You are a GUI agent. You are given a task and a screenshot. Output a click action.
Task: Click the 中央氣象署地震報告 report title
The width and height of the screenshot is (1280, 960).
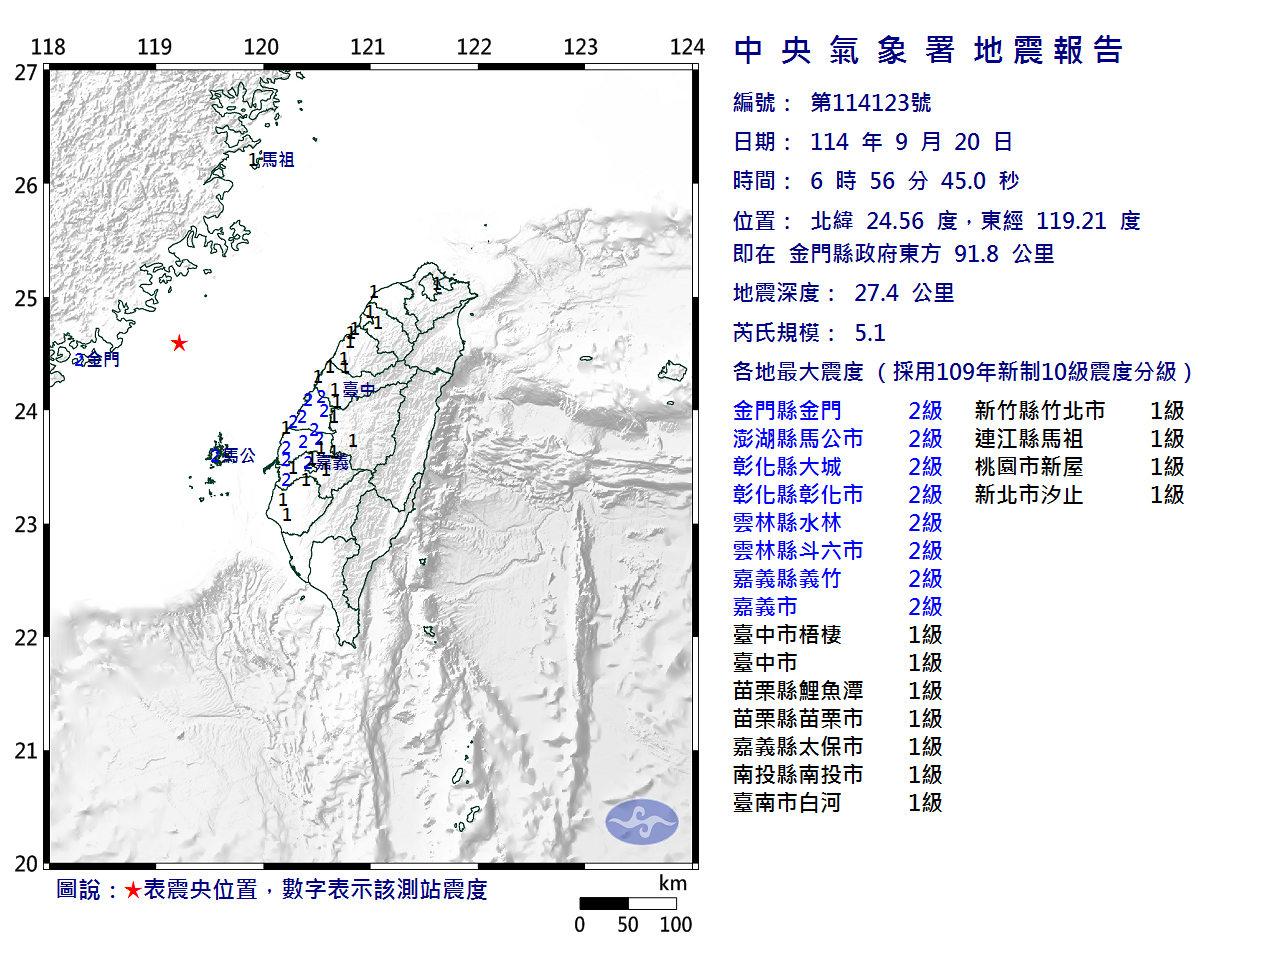click(928, 50)
